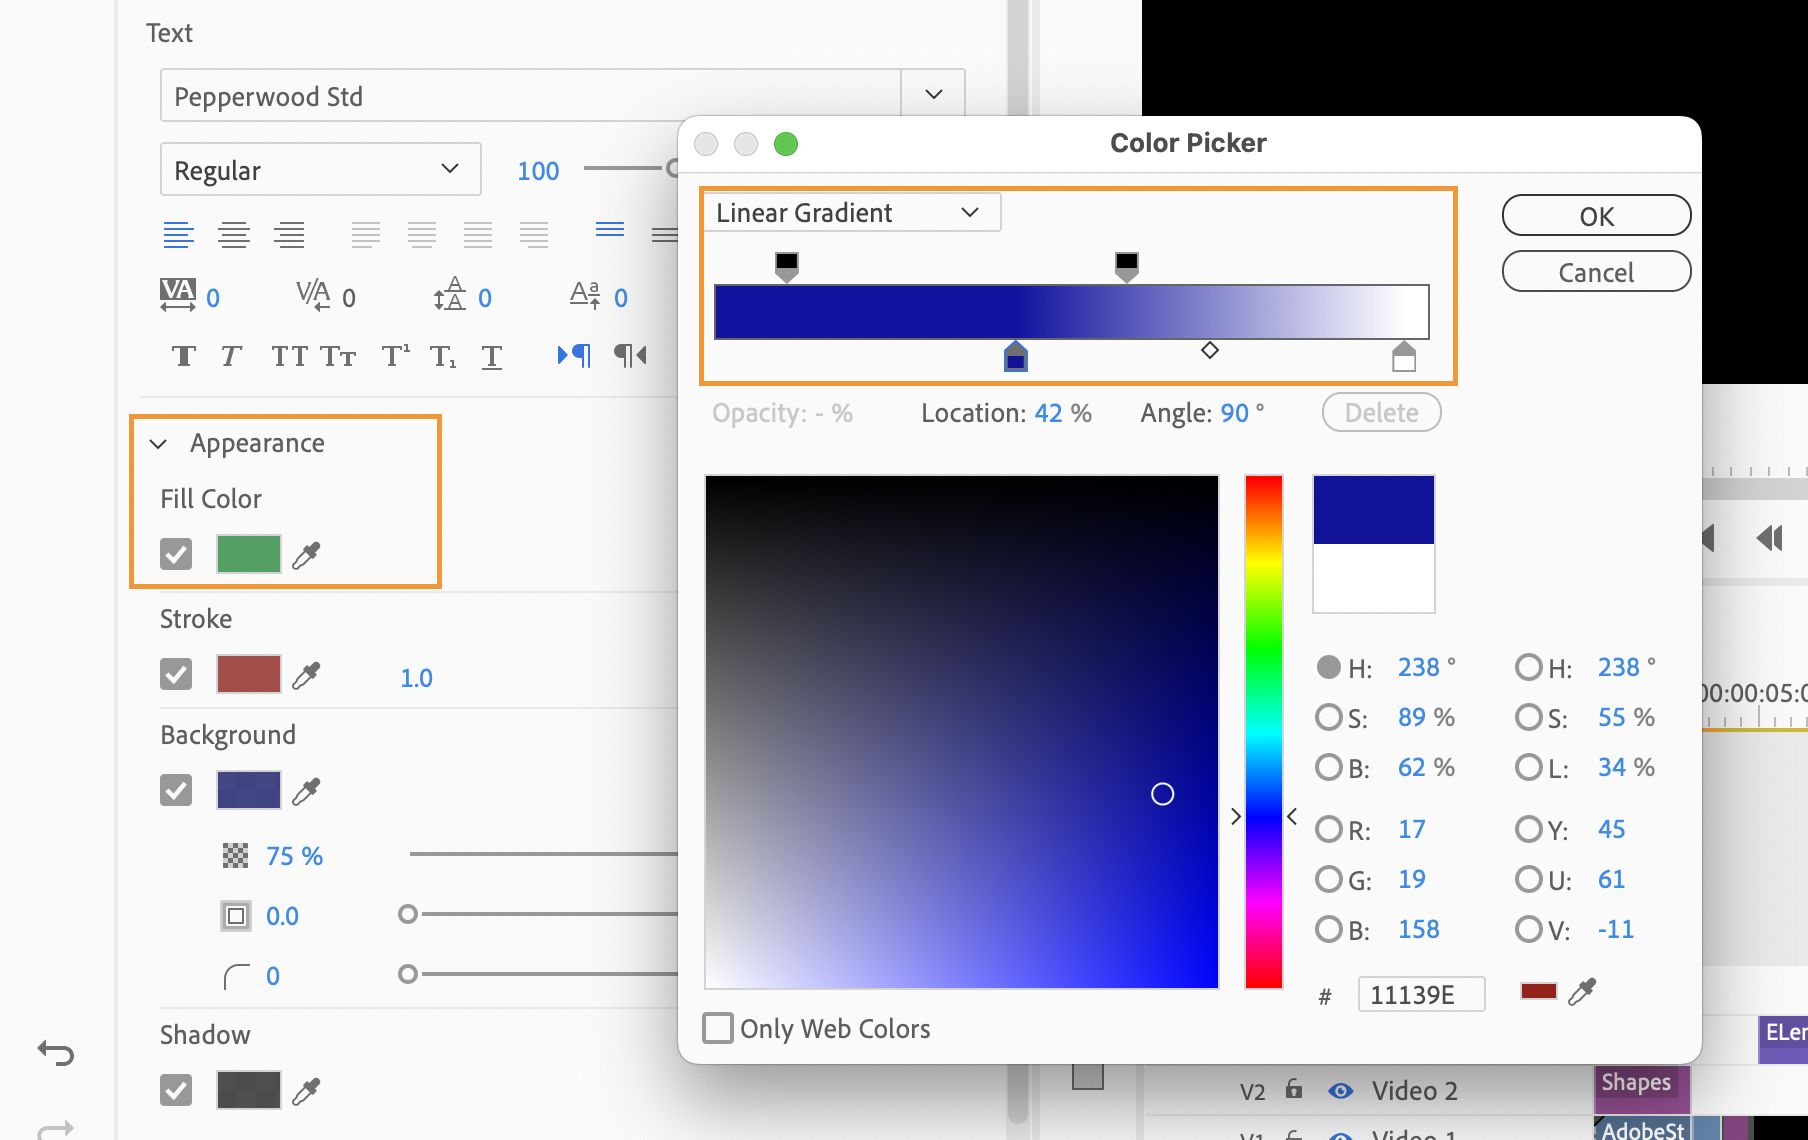Select the blue gradient color stop
Viewport: 1808px width, 1140px height.
click(1015, 357)
